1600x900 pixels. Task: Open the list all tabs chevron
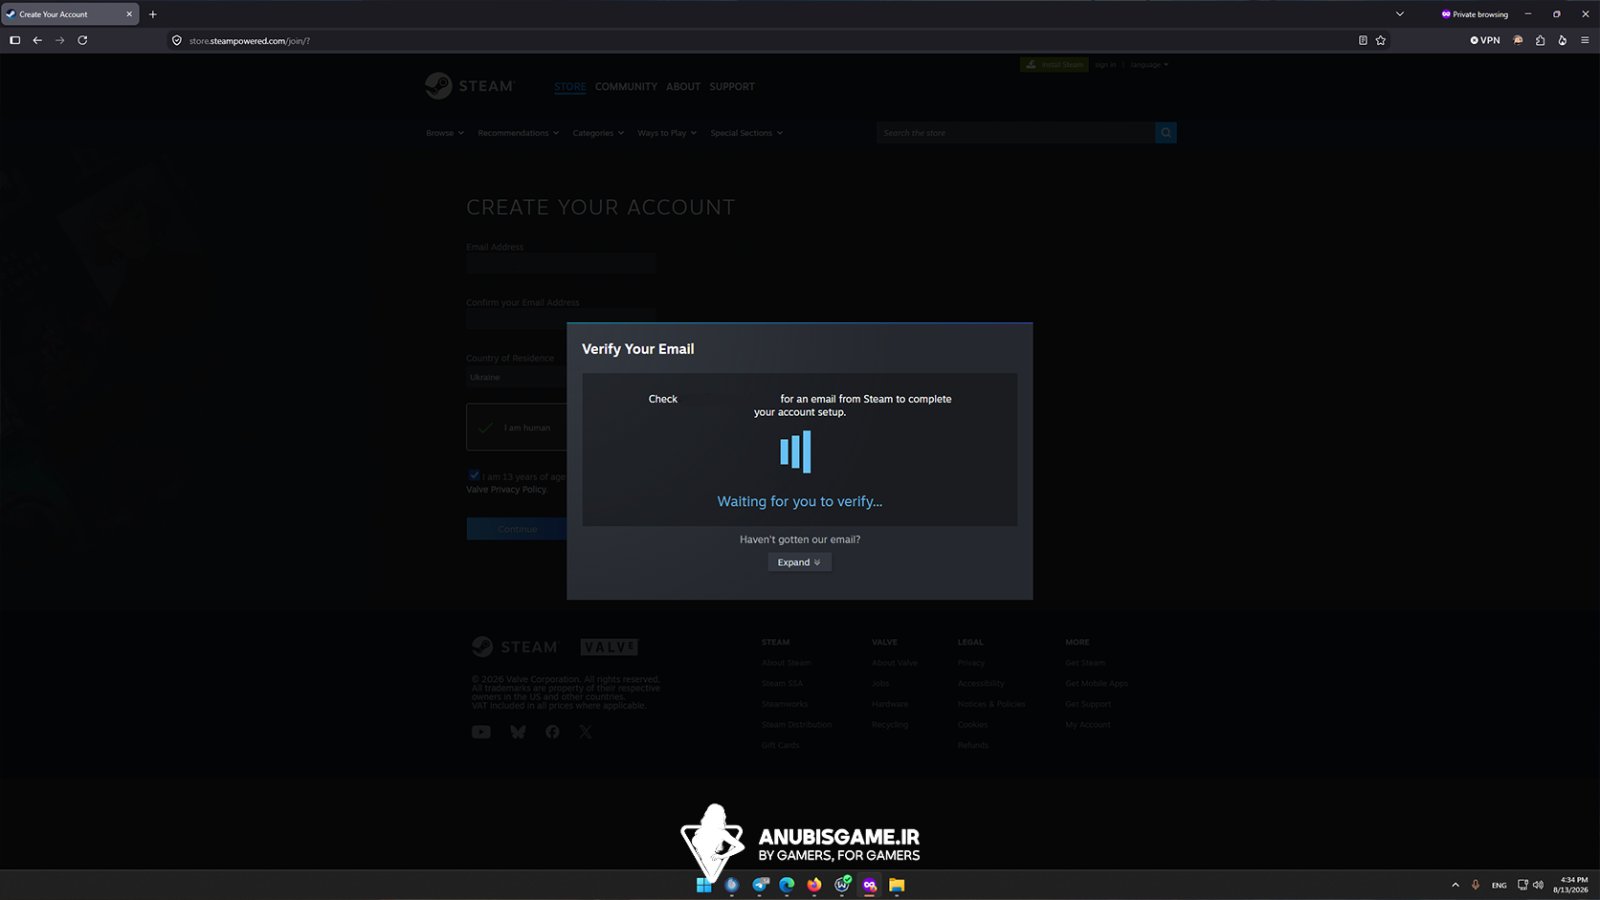(x=1400, y=14)
